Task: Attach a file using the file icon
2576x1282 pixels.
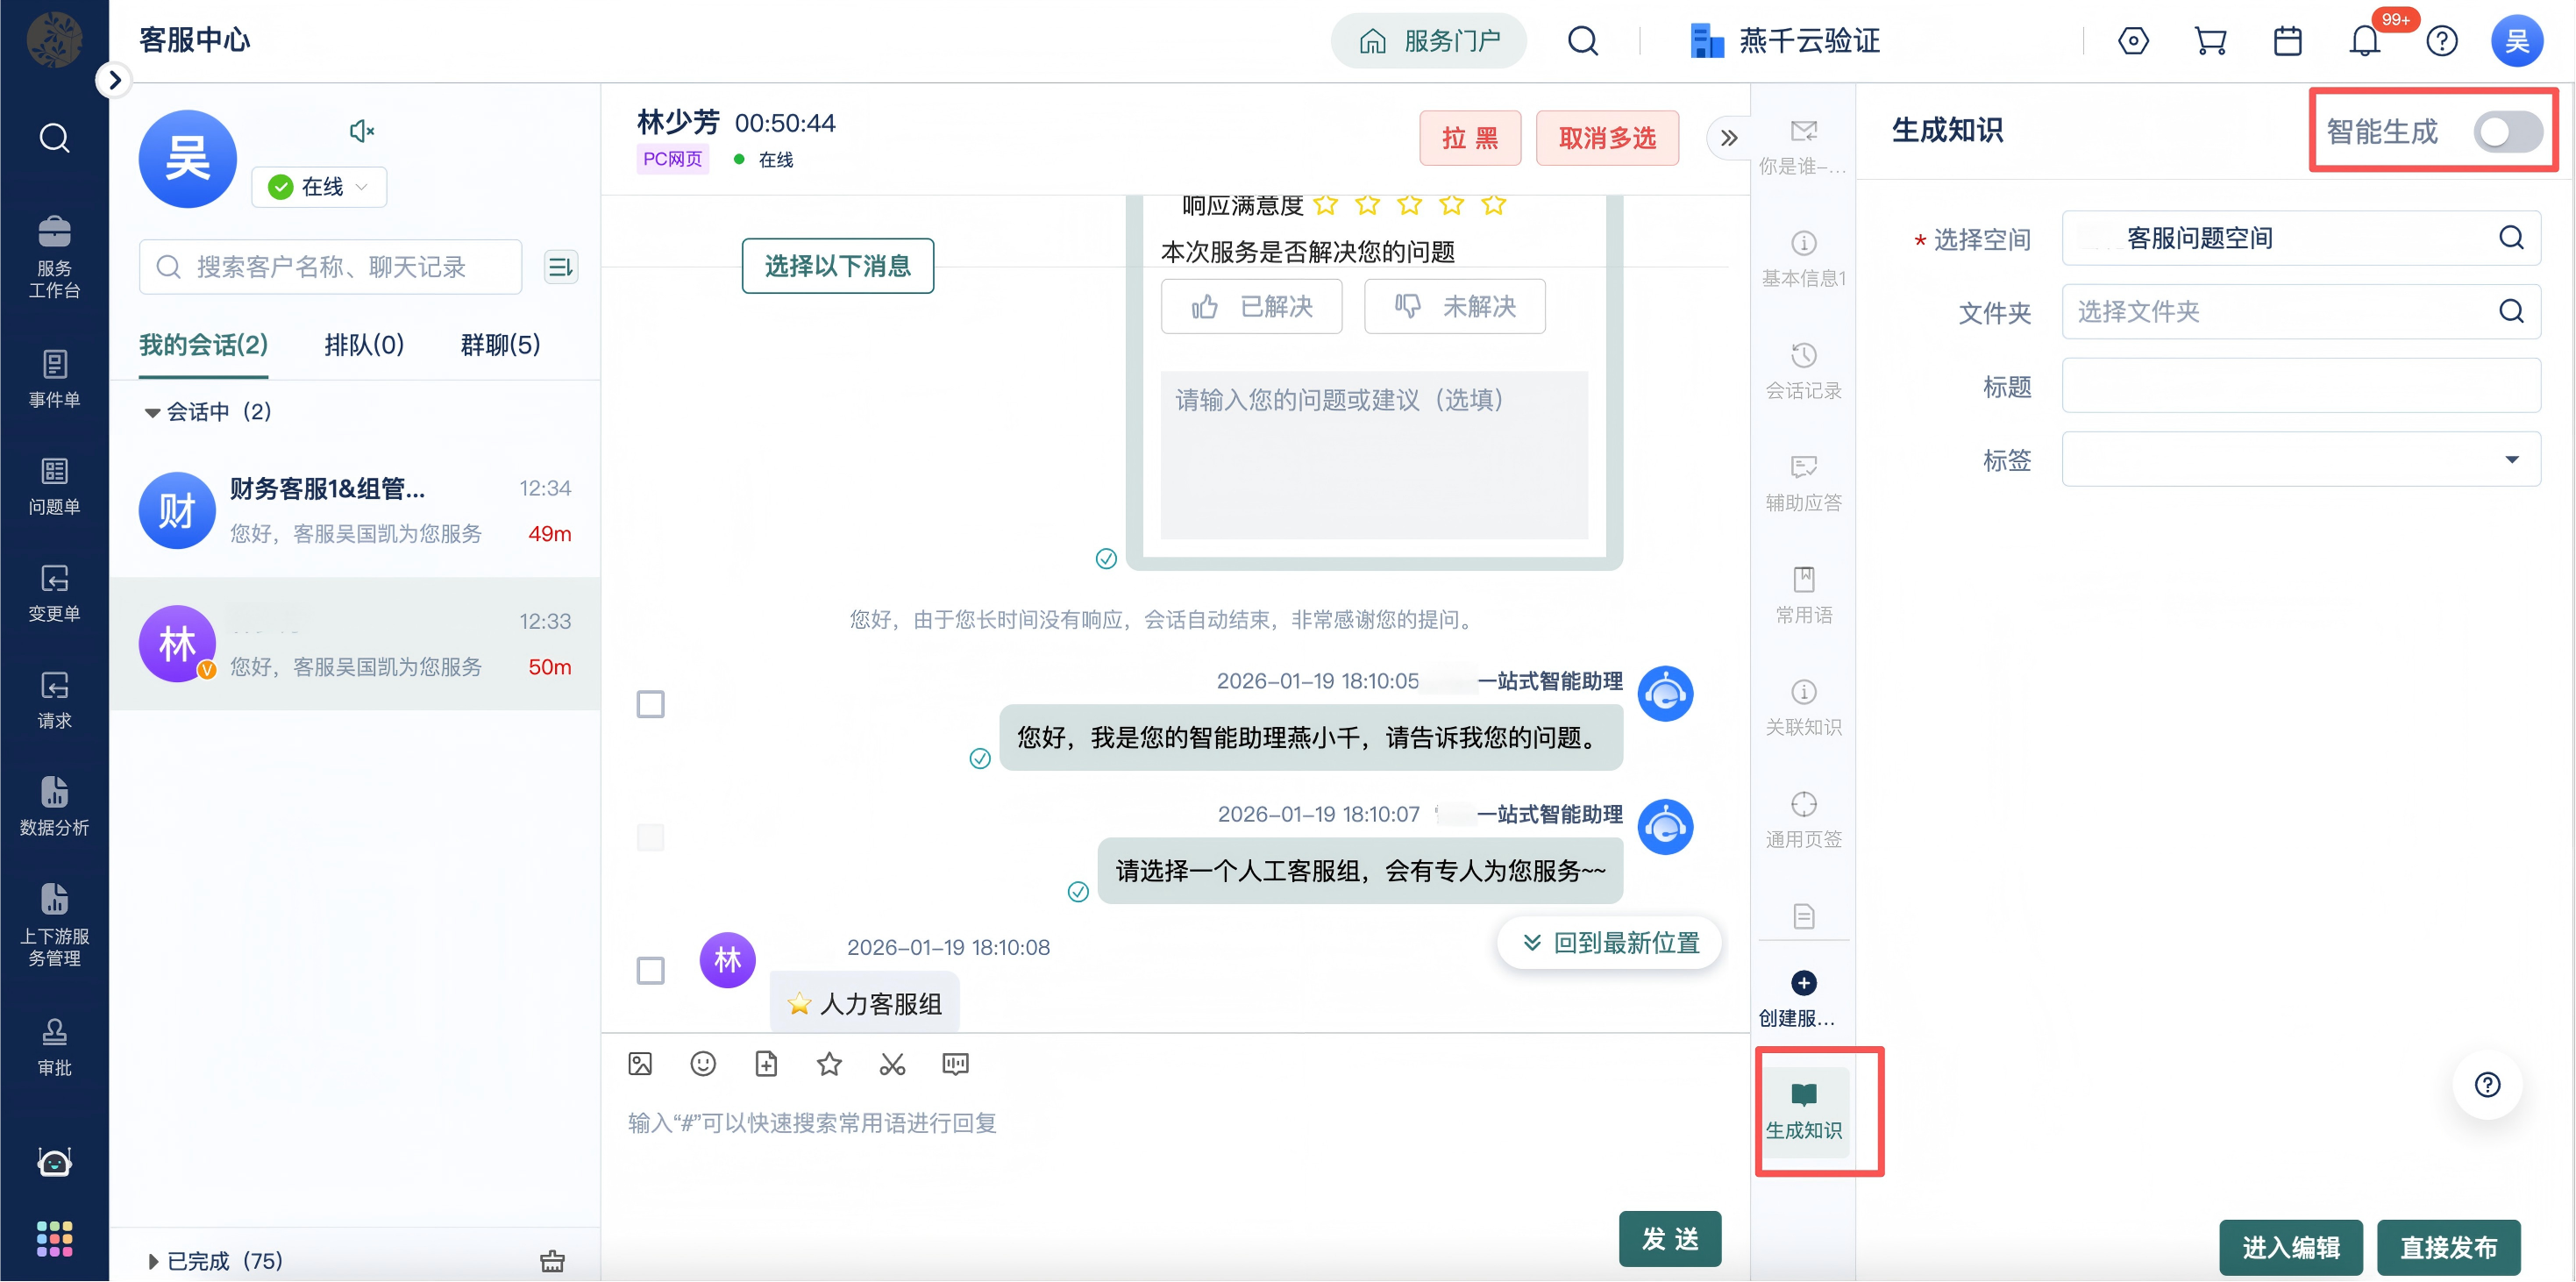Action: 766,1063
